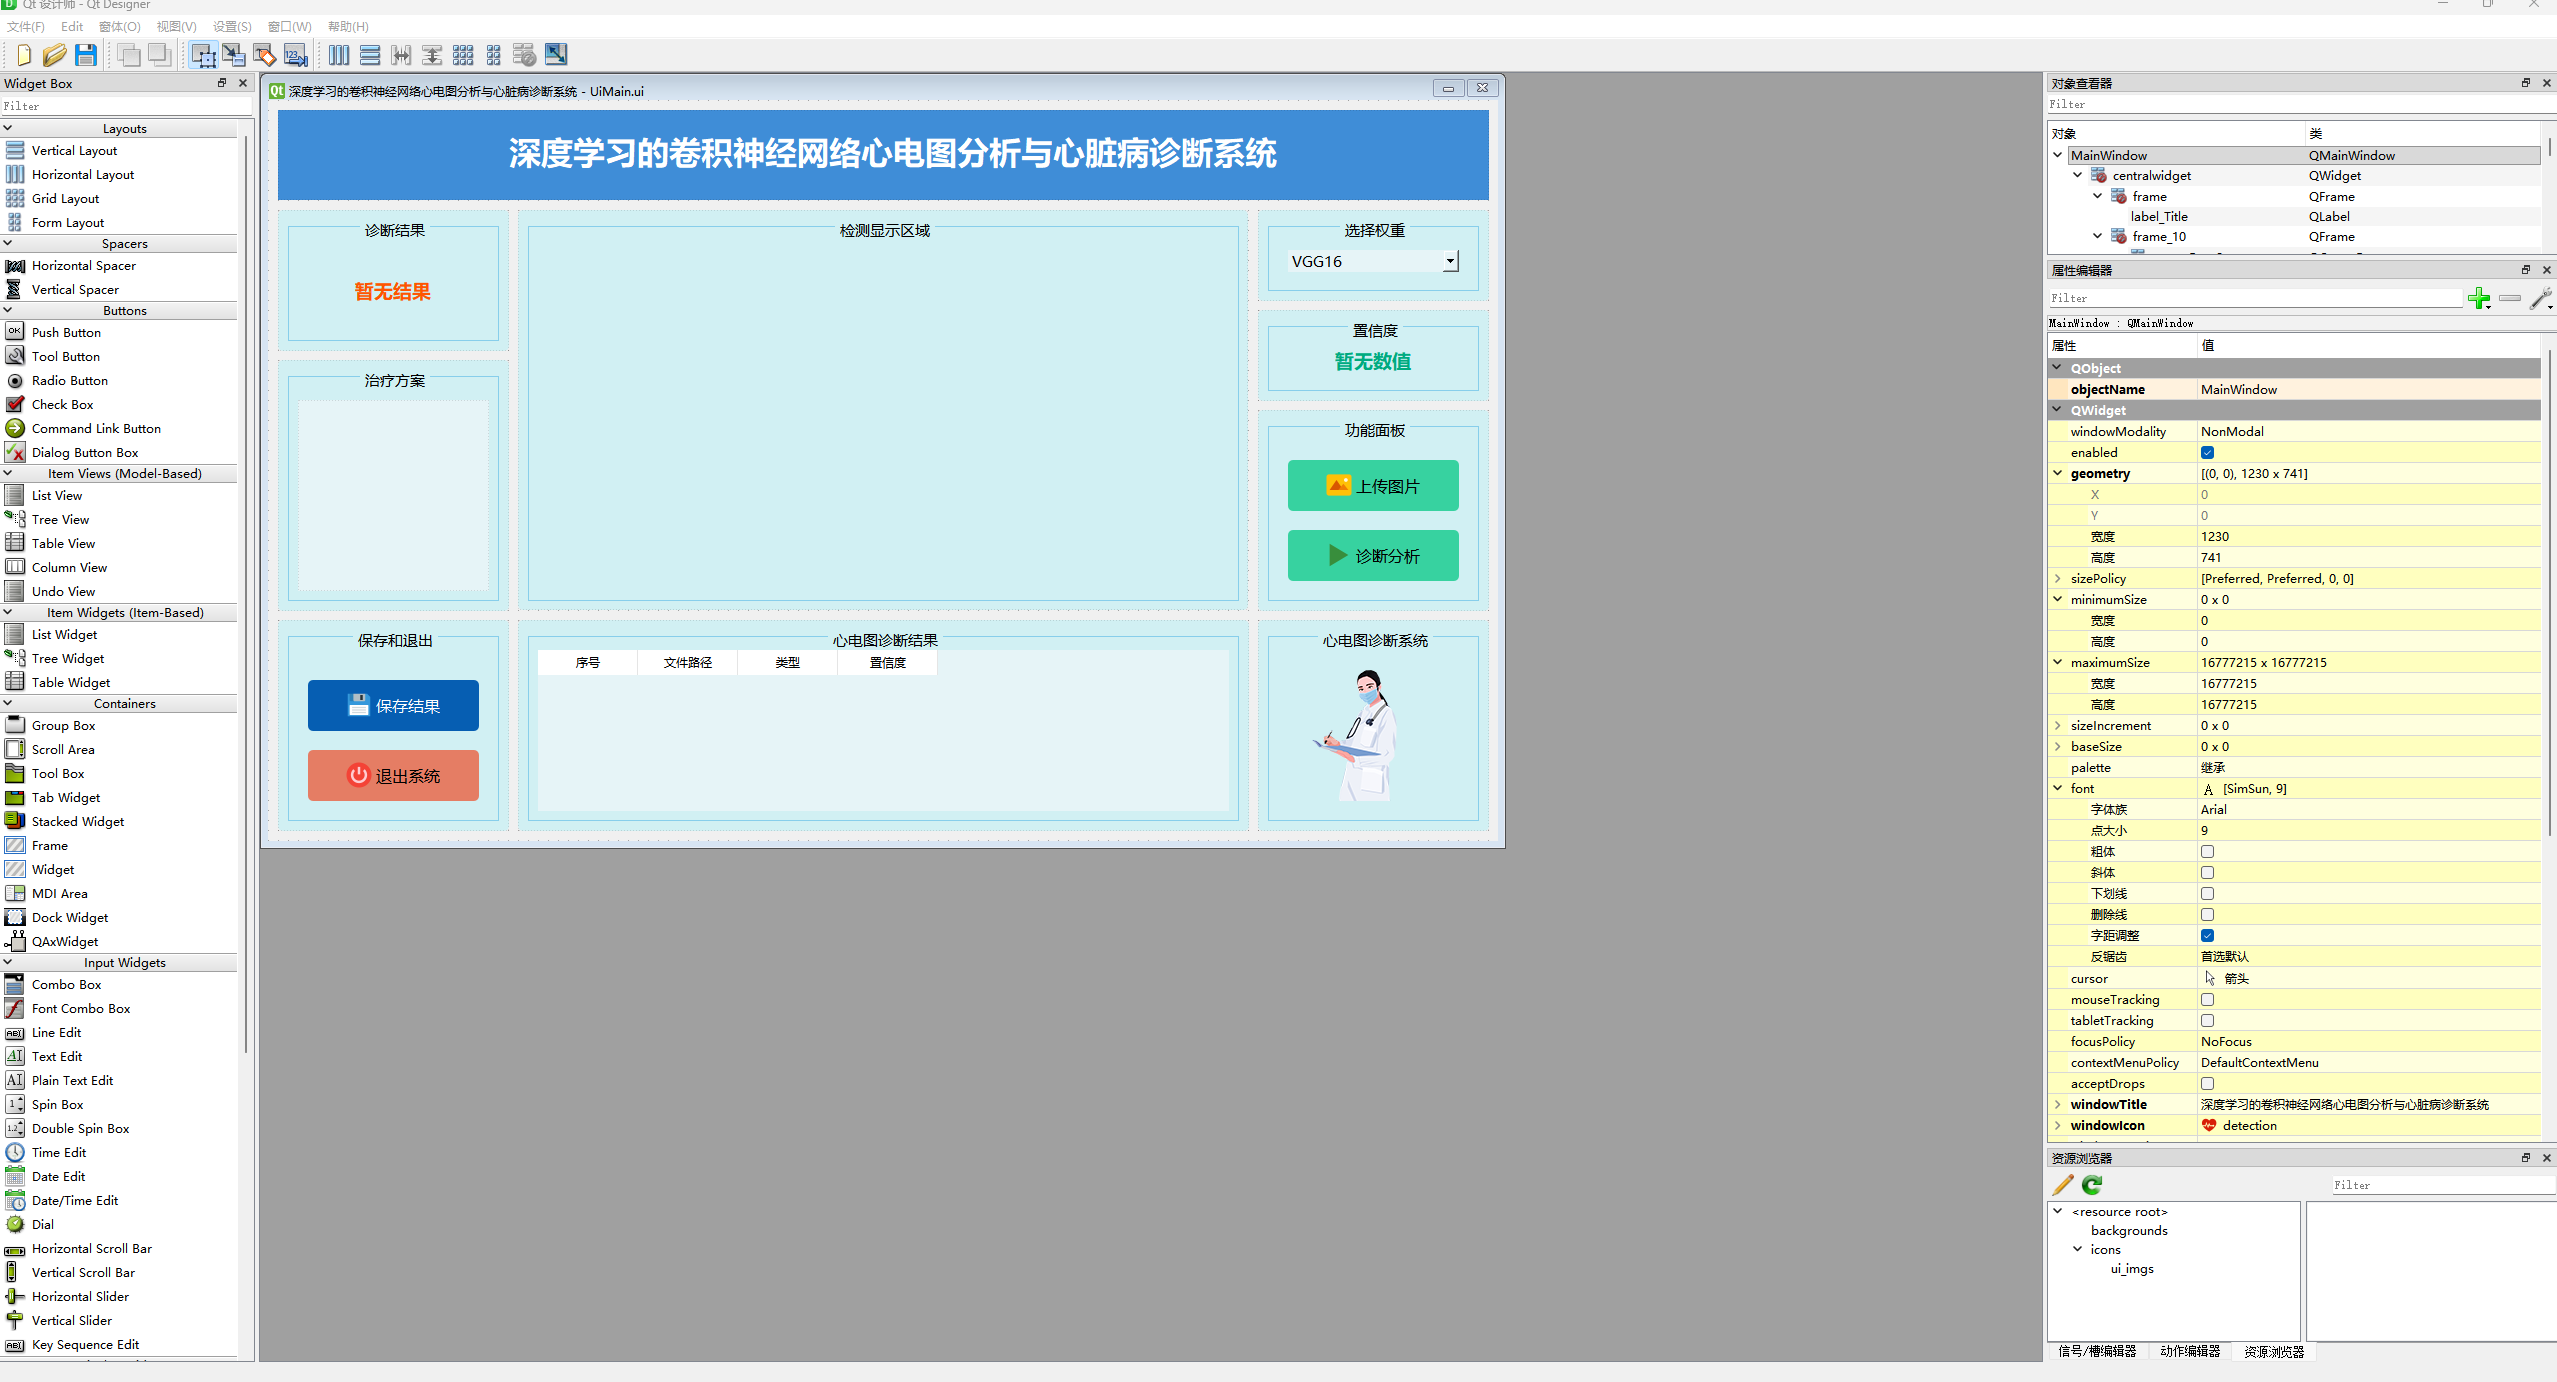
Task: Open the Edit menu
Action: [x=72, y=27]
